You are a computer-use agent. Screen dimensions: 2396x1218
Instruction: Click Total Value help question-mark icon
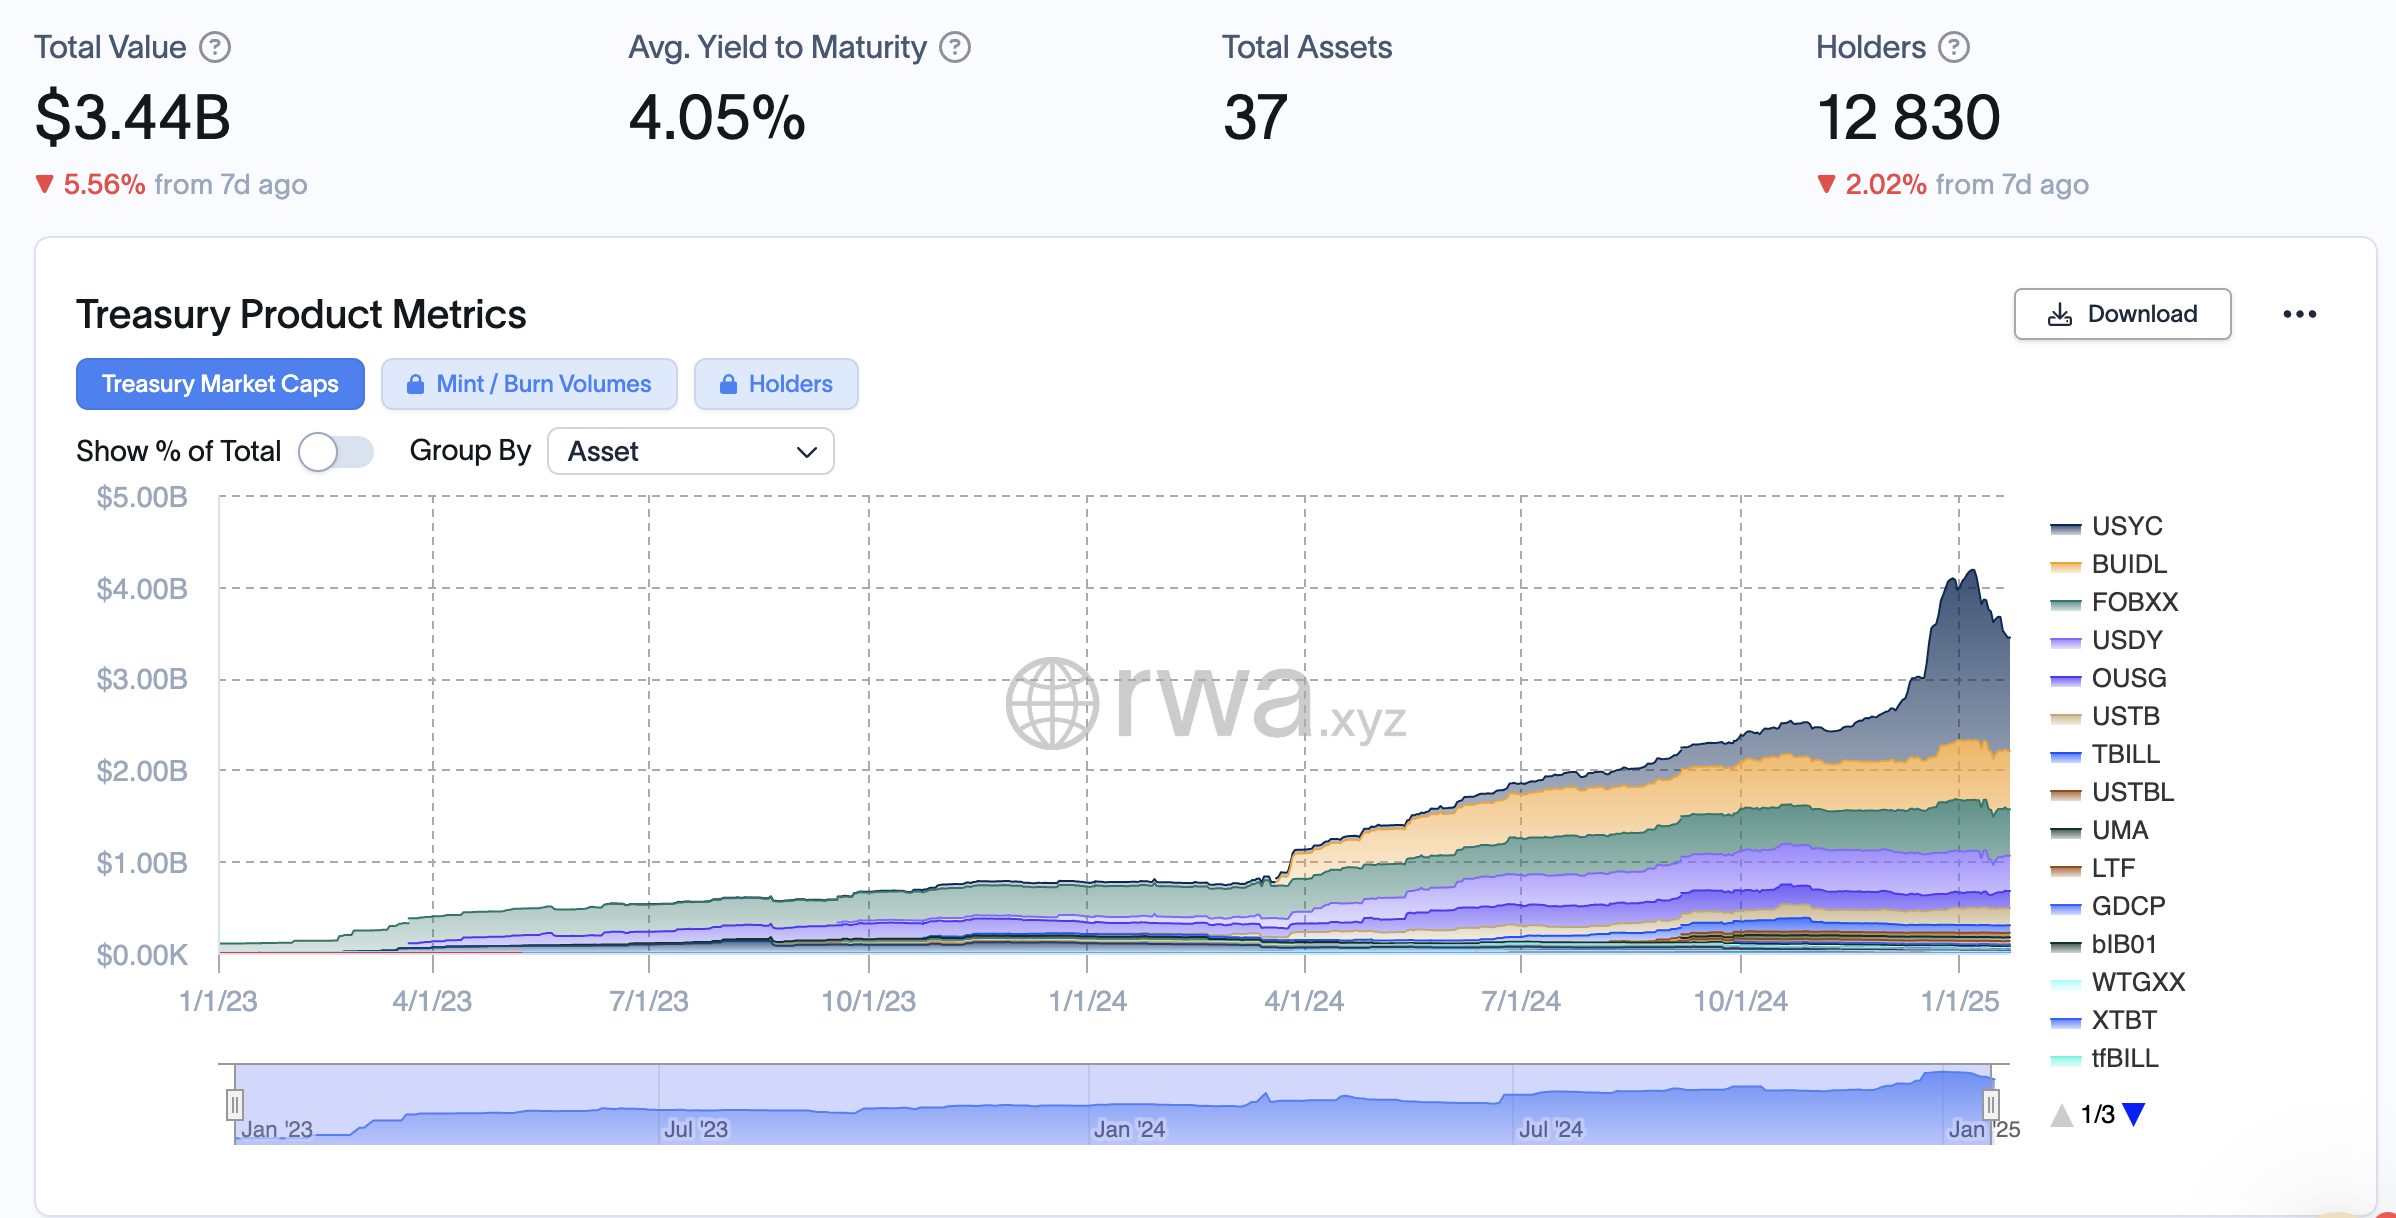coord(215,47)
